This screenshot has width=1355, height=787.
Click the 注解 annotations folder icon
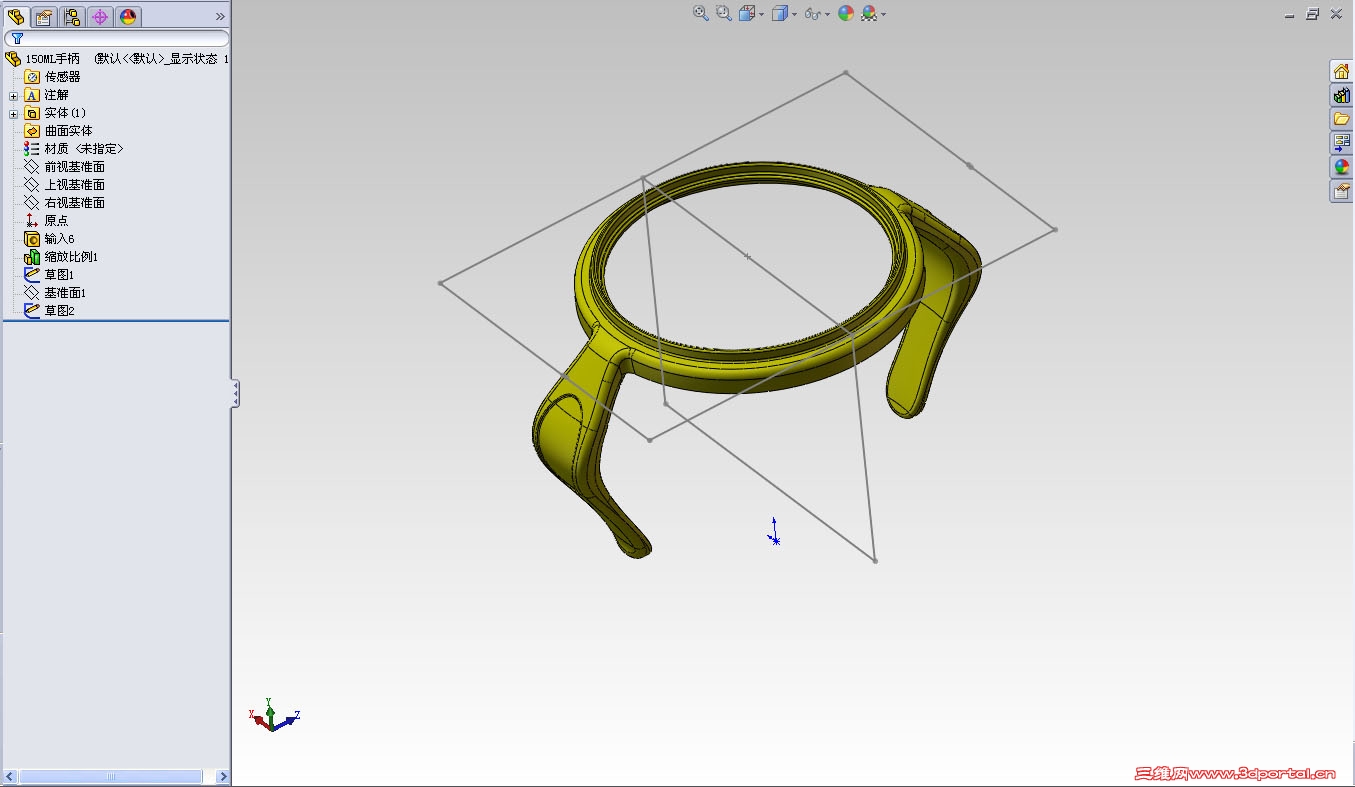(x=32, y=95)
